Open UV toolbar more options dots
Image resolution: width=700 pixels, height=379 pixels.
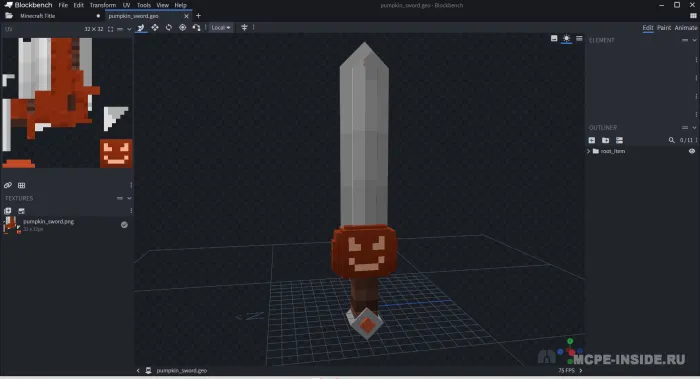click(x=131, y=185)
